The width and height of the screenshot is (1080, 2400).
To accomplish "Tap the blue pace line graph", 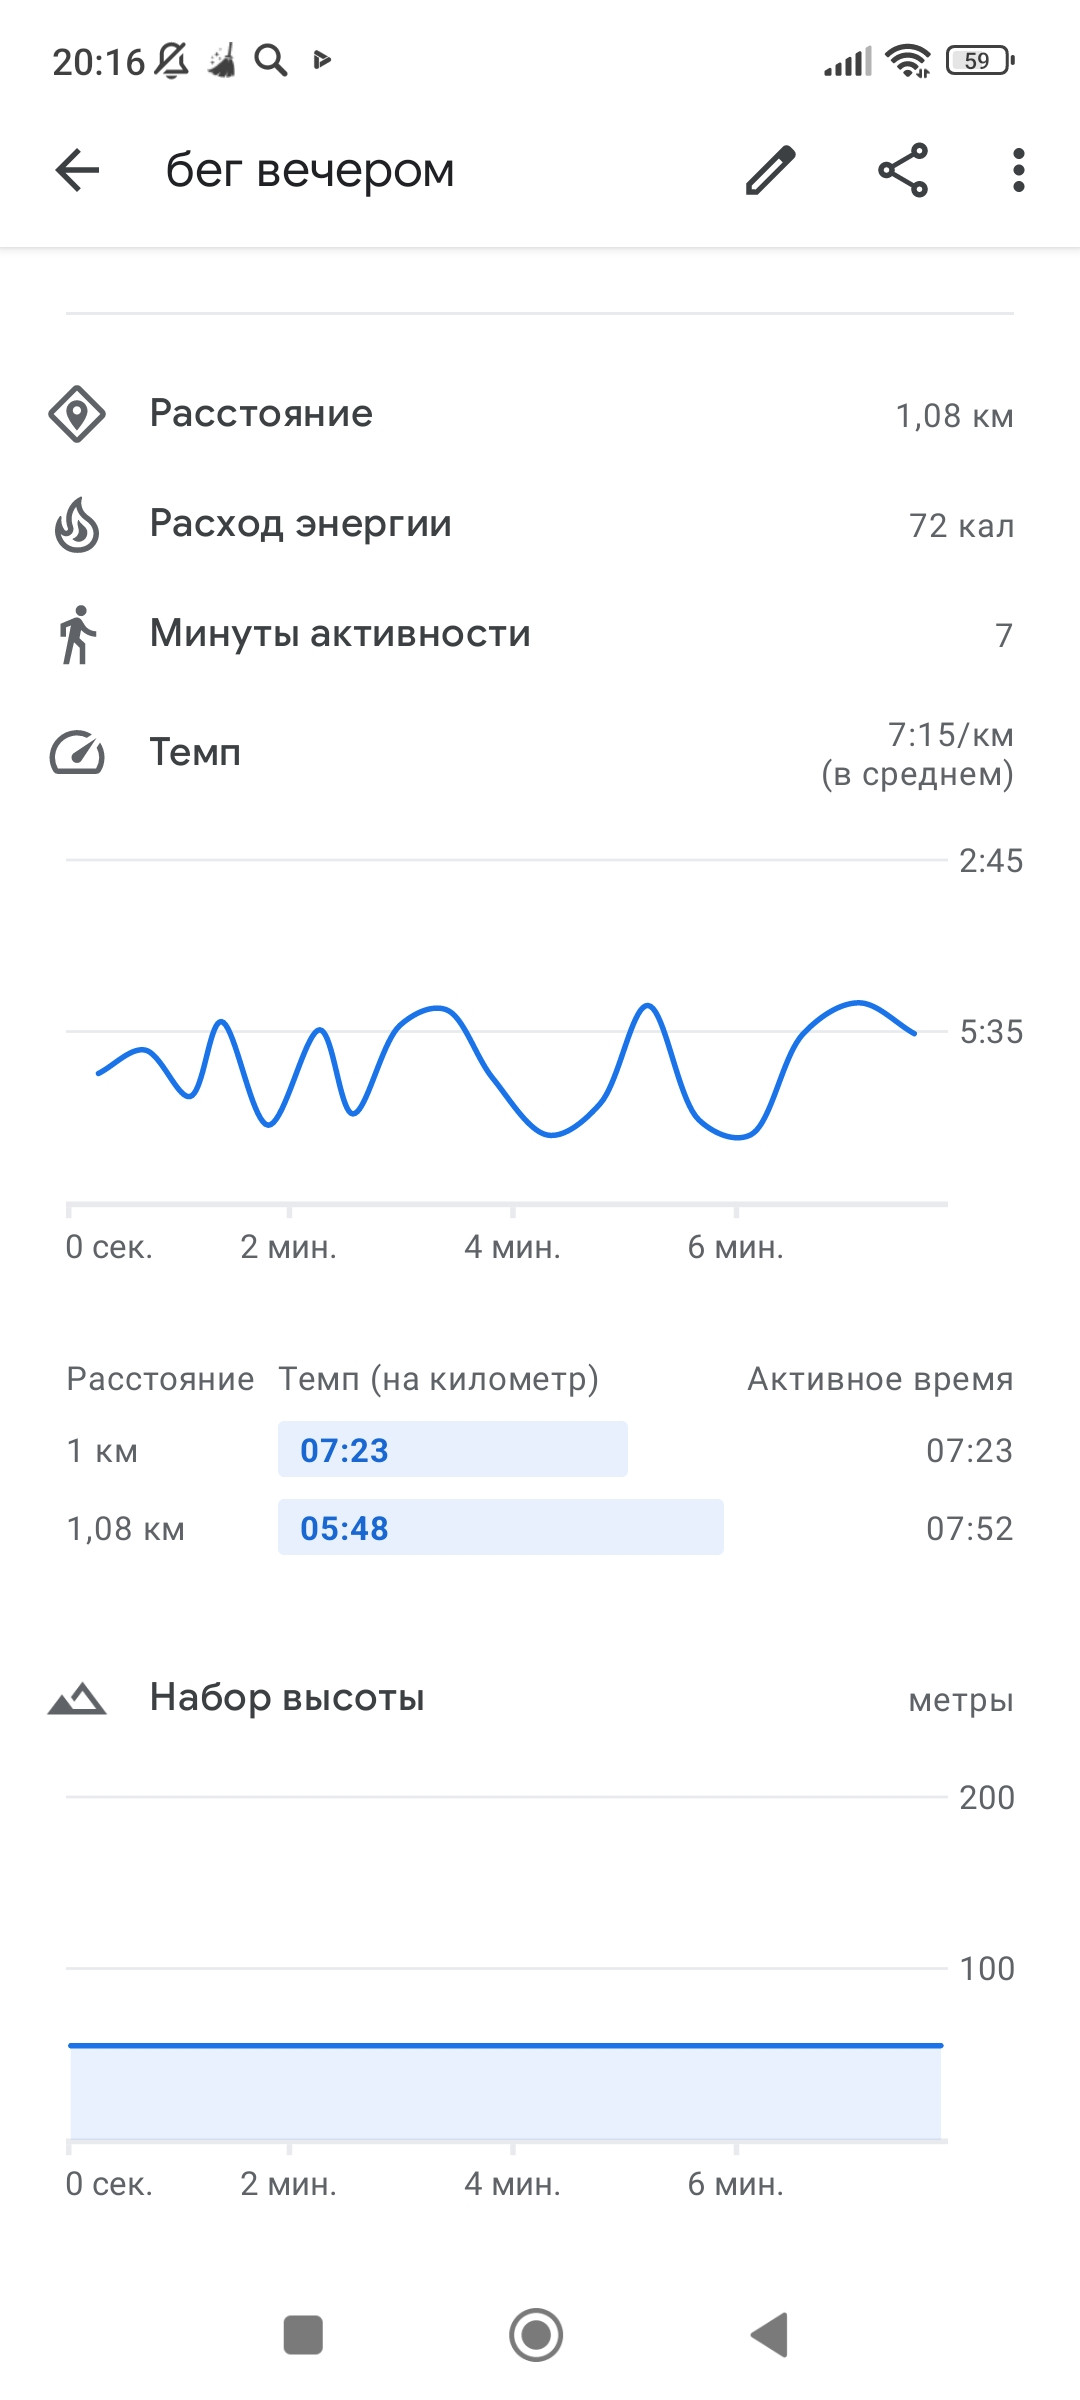I will tap(506, 1070).
